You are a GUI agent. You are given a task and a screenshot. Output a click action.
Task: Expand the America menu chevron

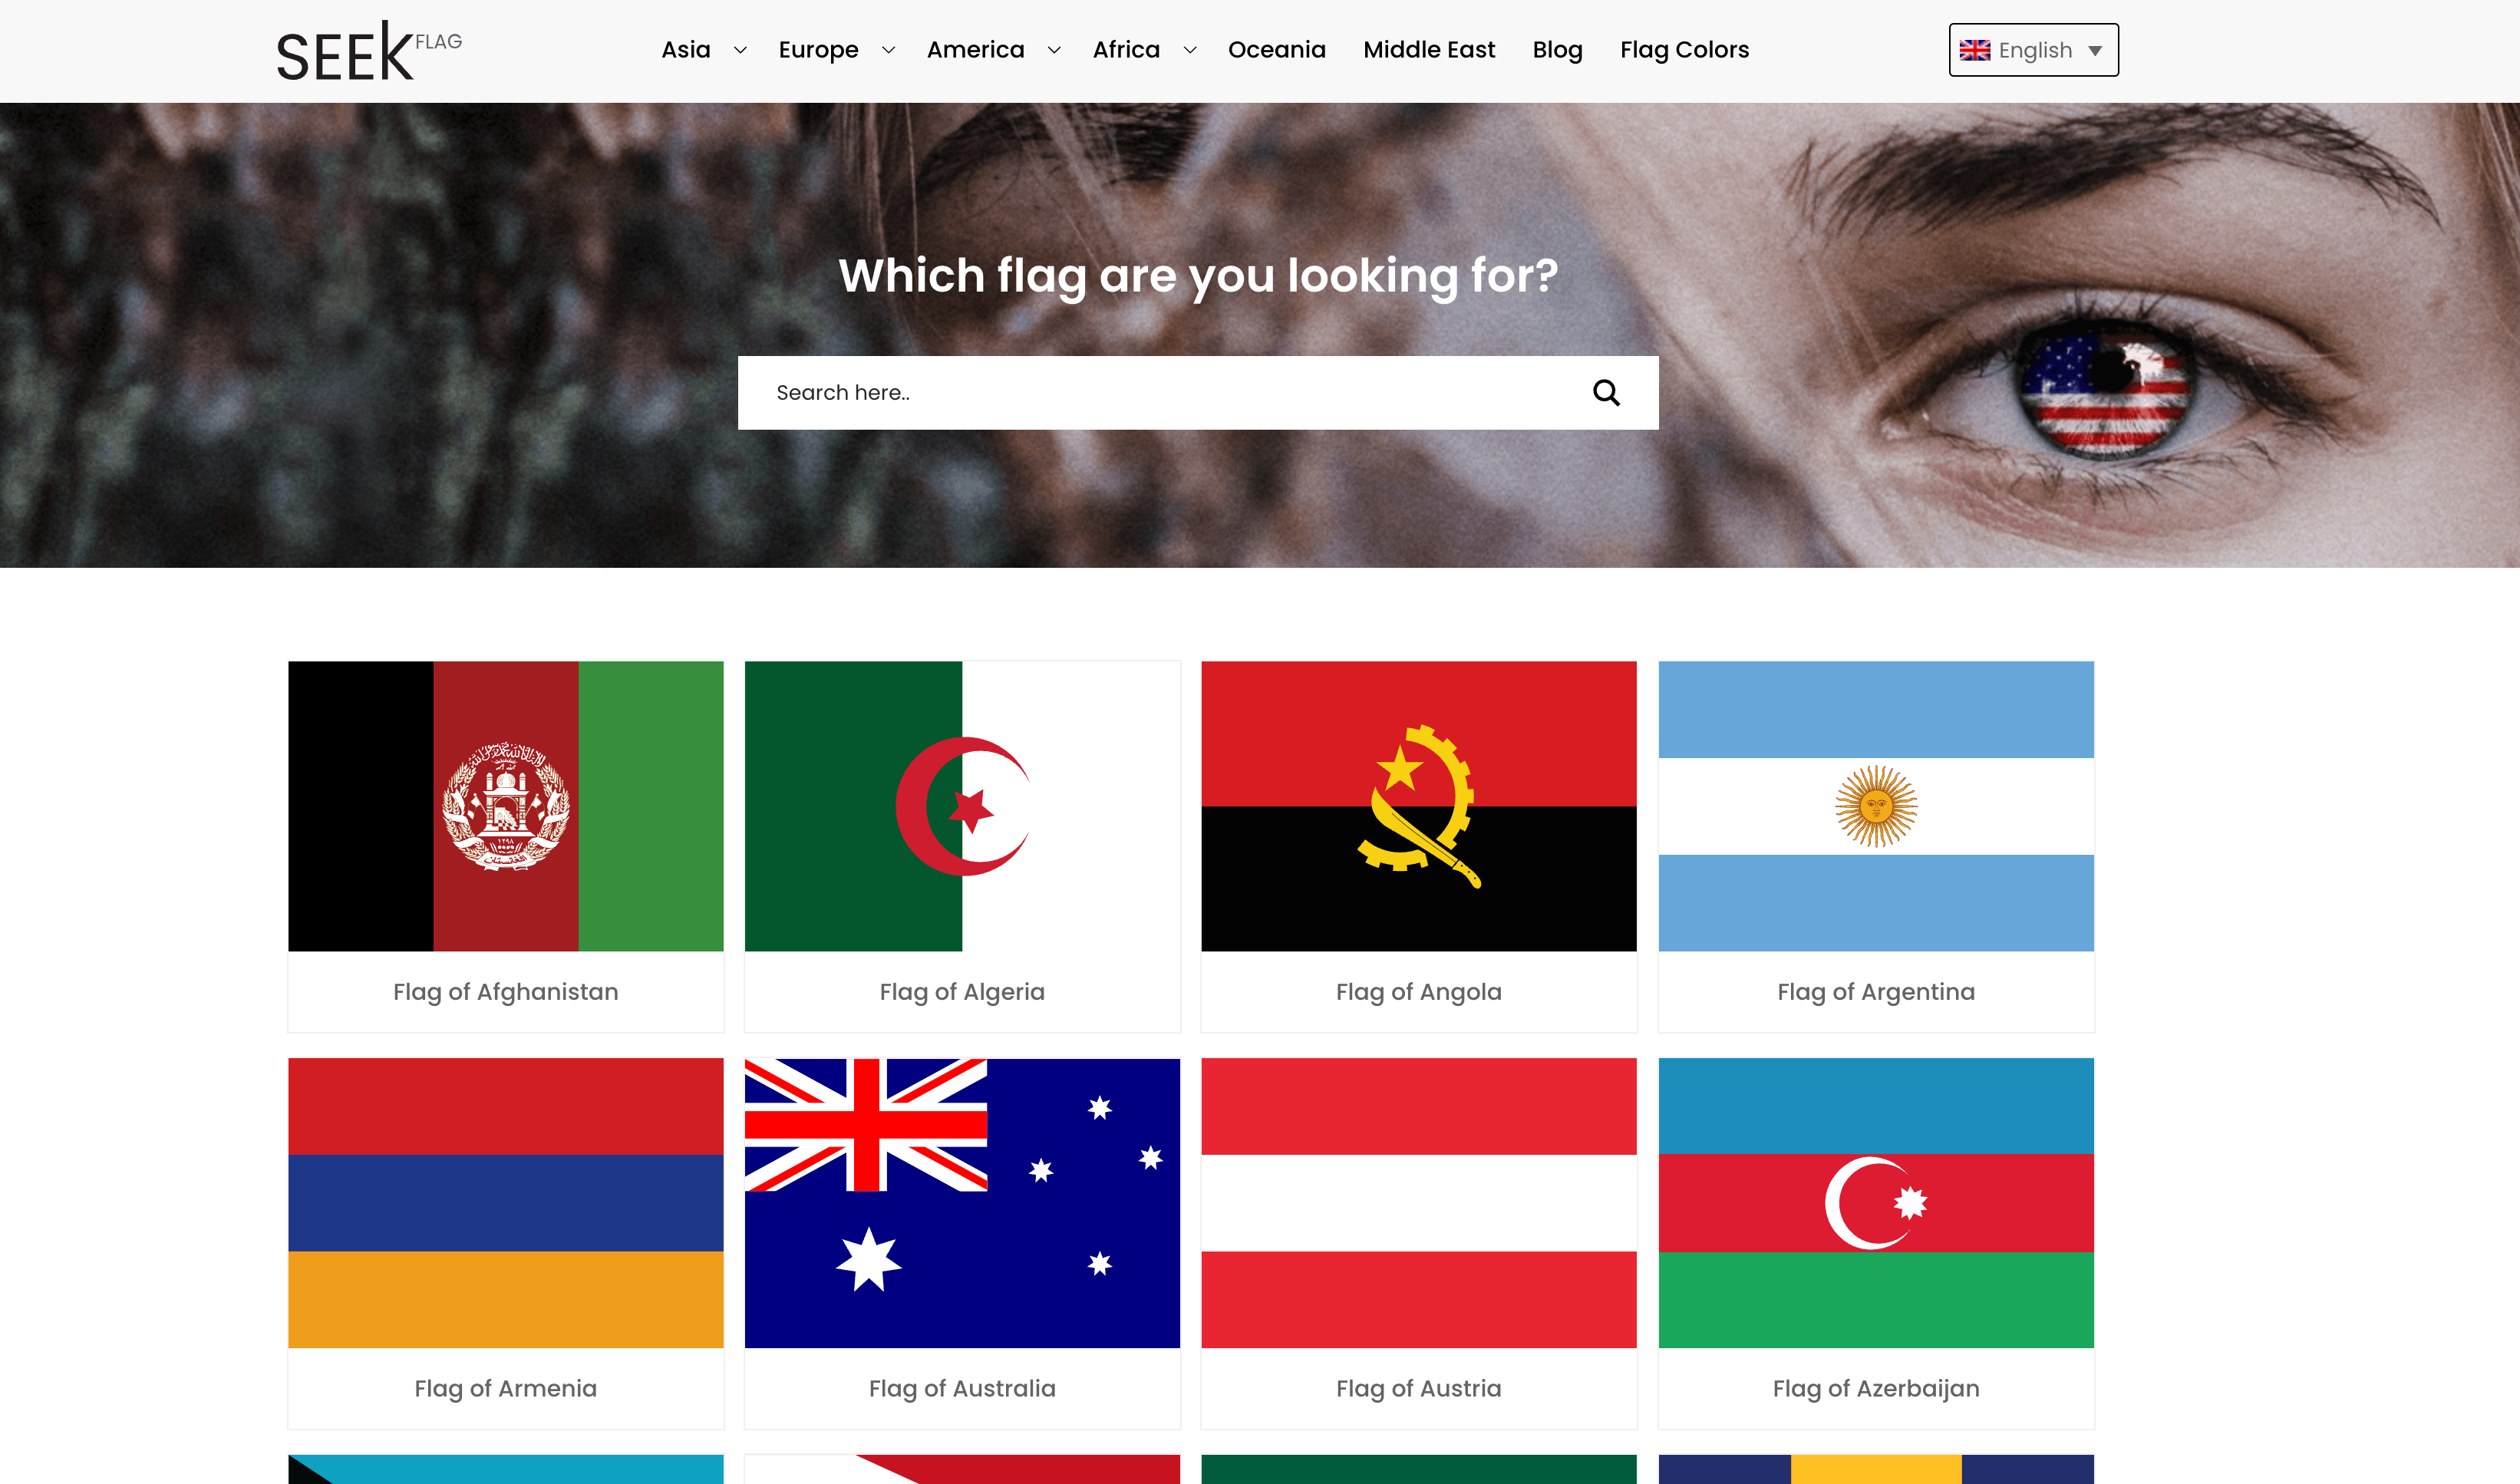point(1054,50)
